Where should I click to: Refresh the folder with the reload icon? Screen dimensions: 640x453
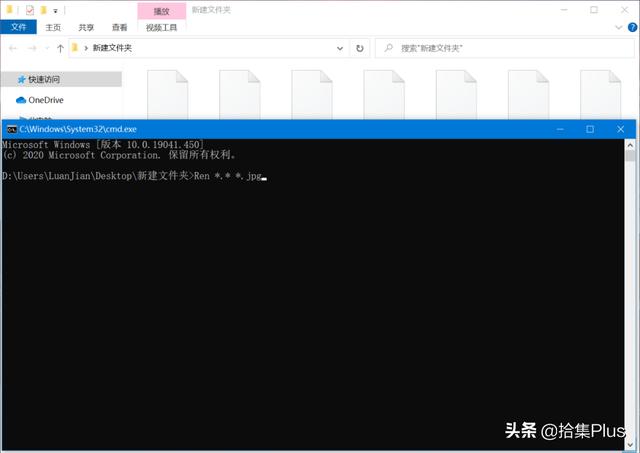pos(360,47)
